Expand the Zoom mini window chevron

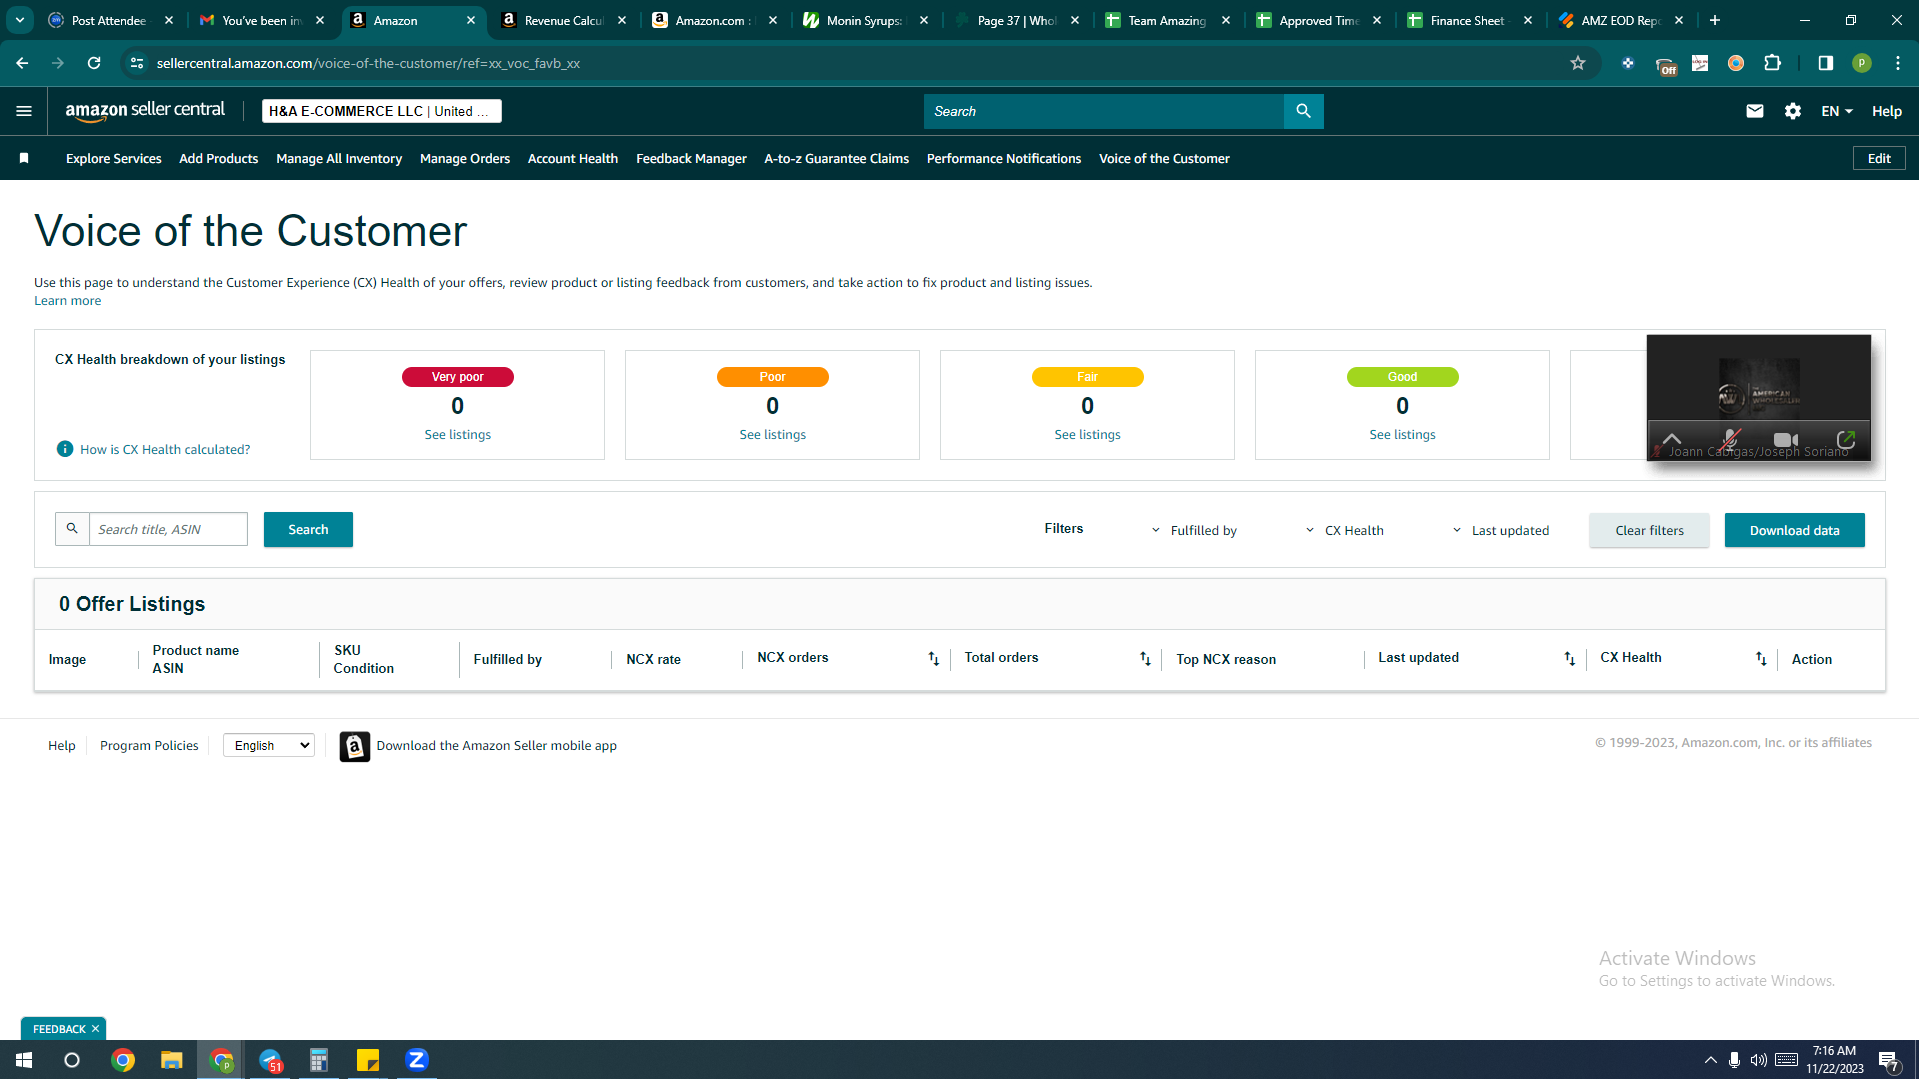pos(1672,439)
